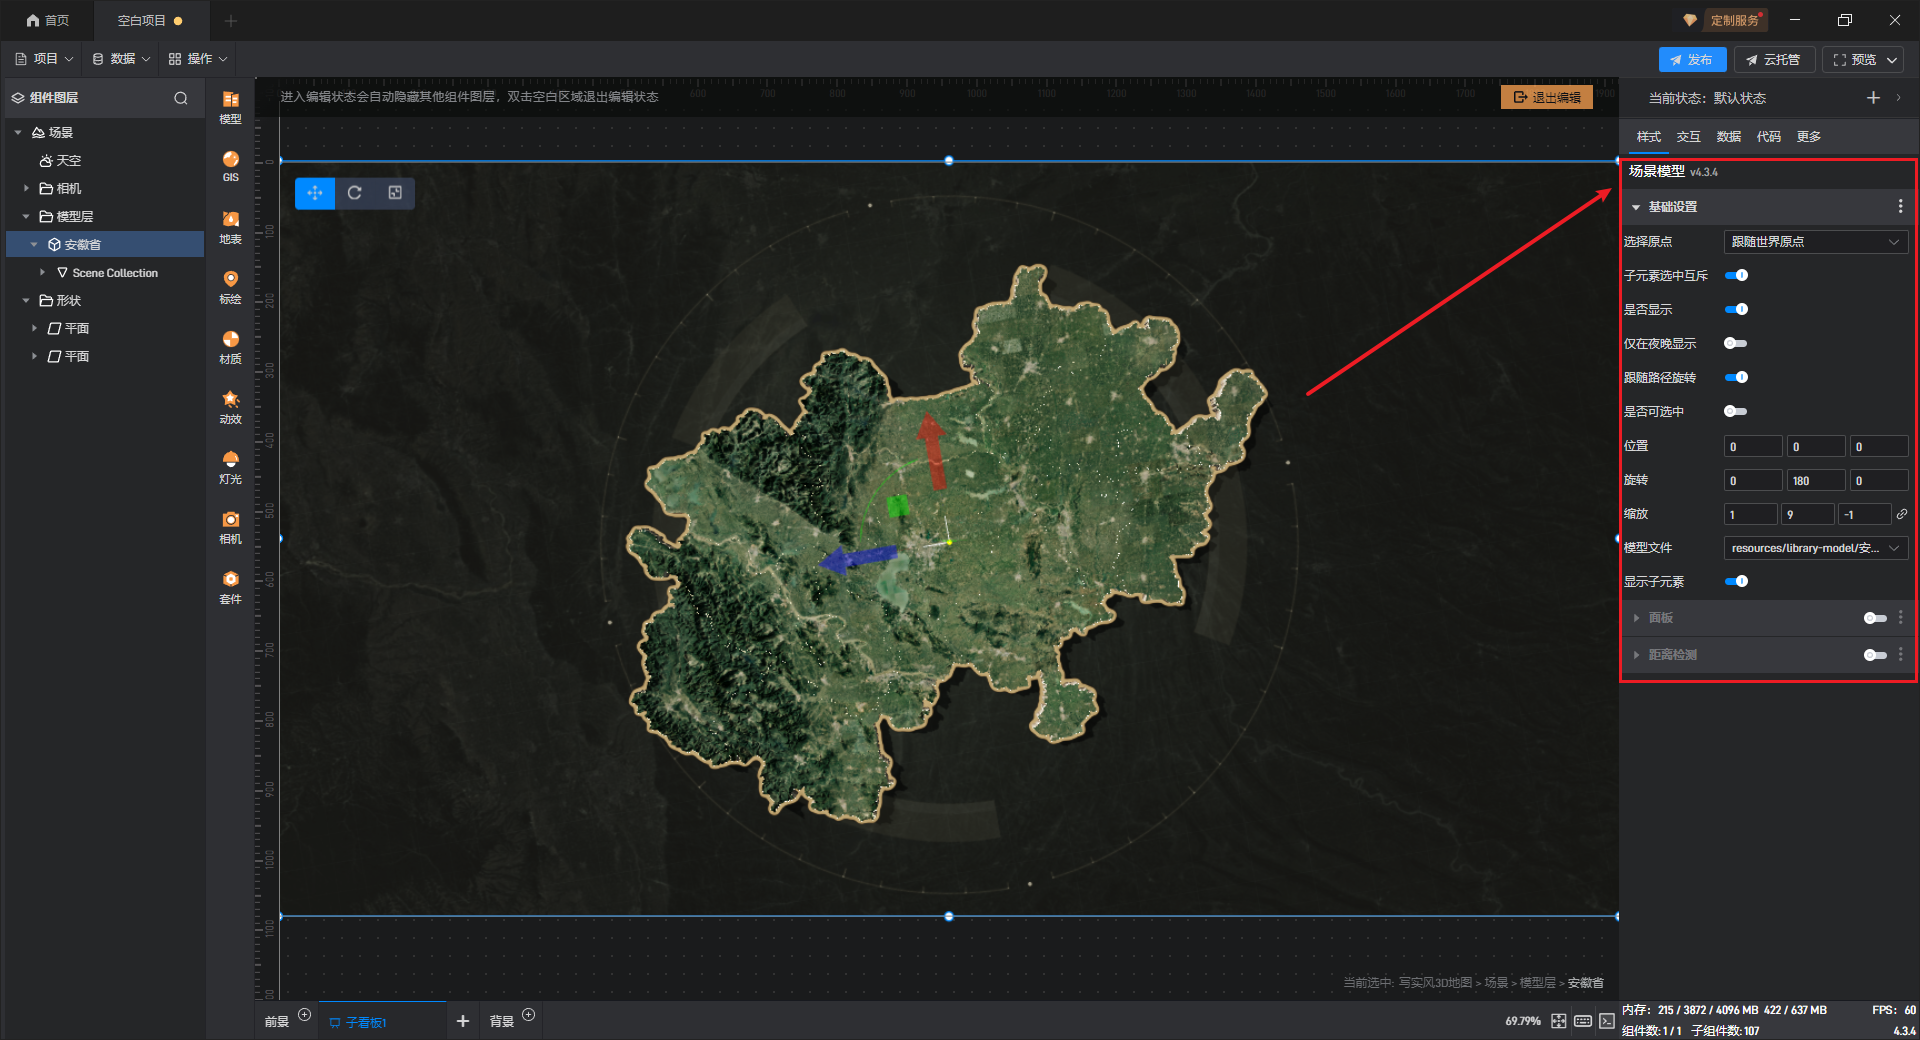Click the 退出编辑 button
The image size is (1920, 1040).
[1547, 97]
